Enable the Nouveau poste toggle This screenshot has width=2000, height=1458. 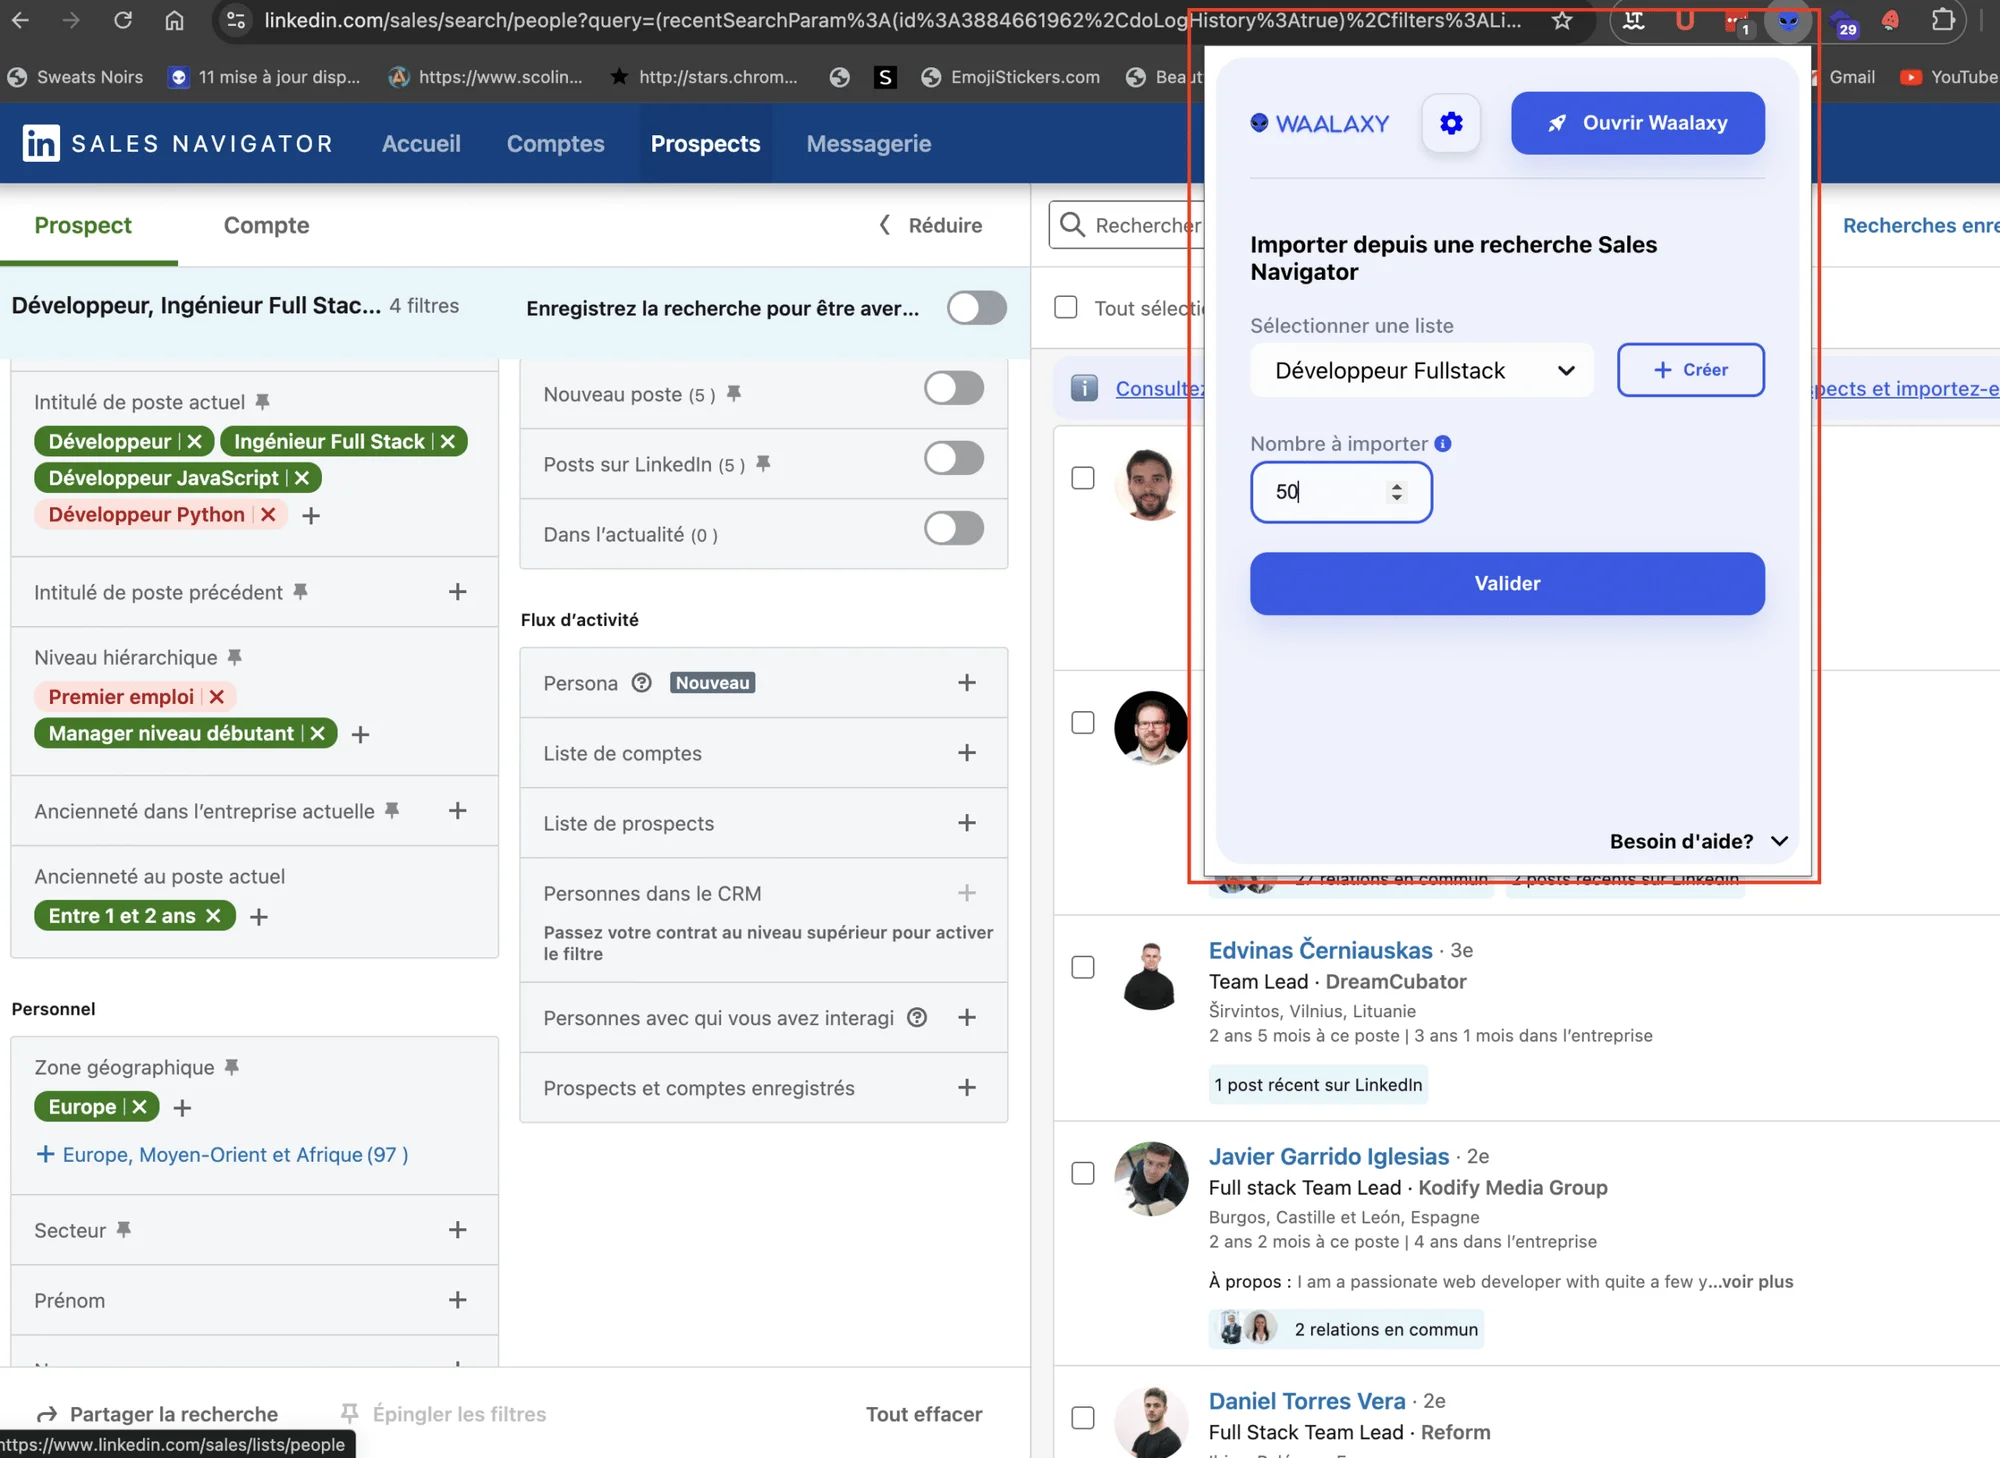pos(954,388)
